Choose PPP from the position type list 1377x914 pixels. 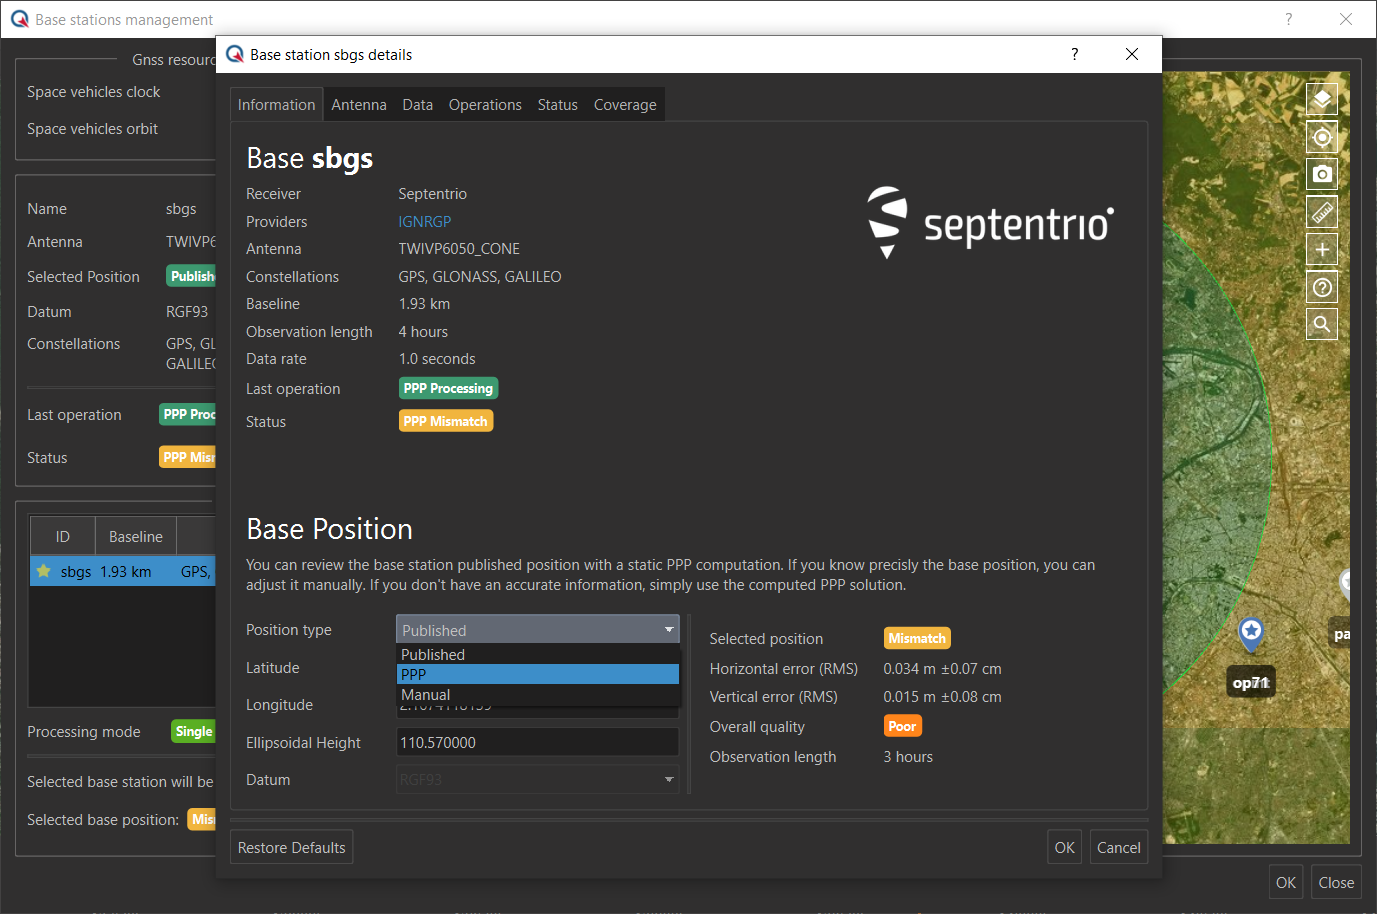pyautogui.click(x=537, y=674)
